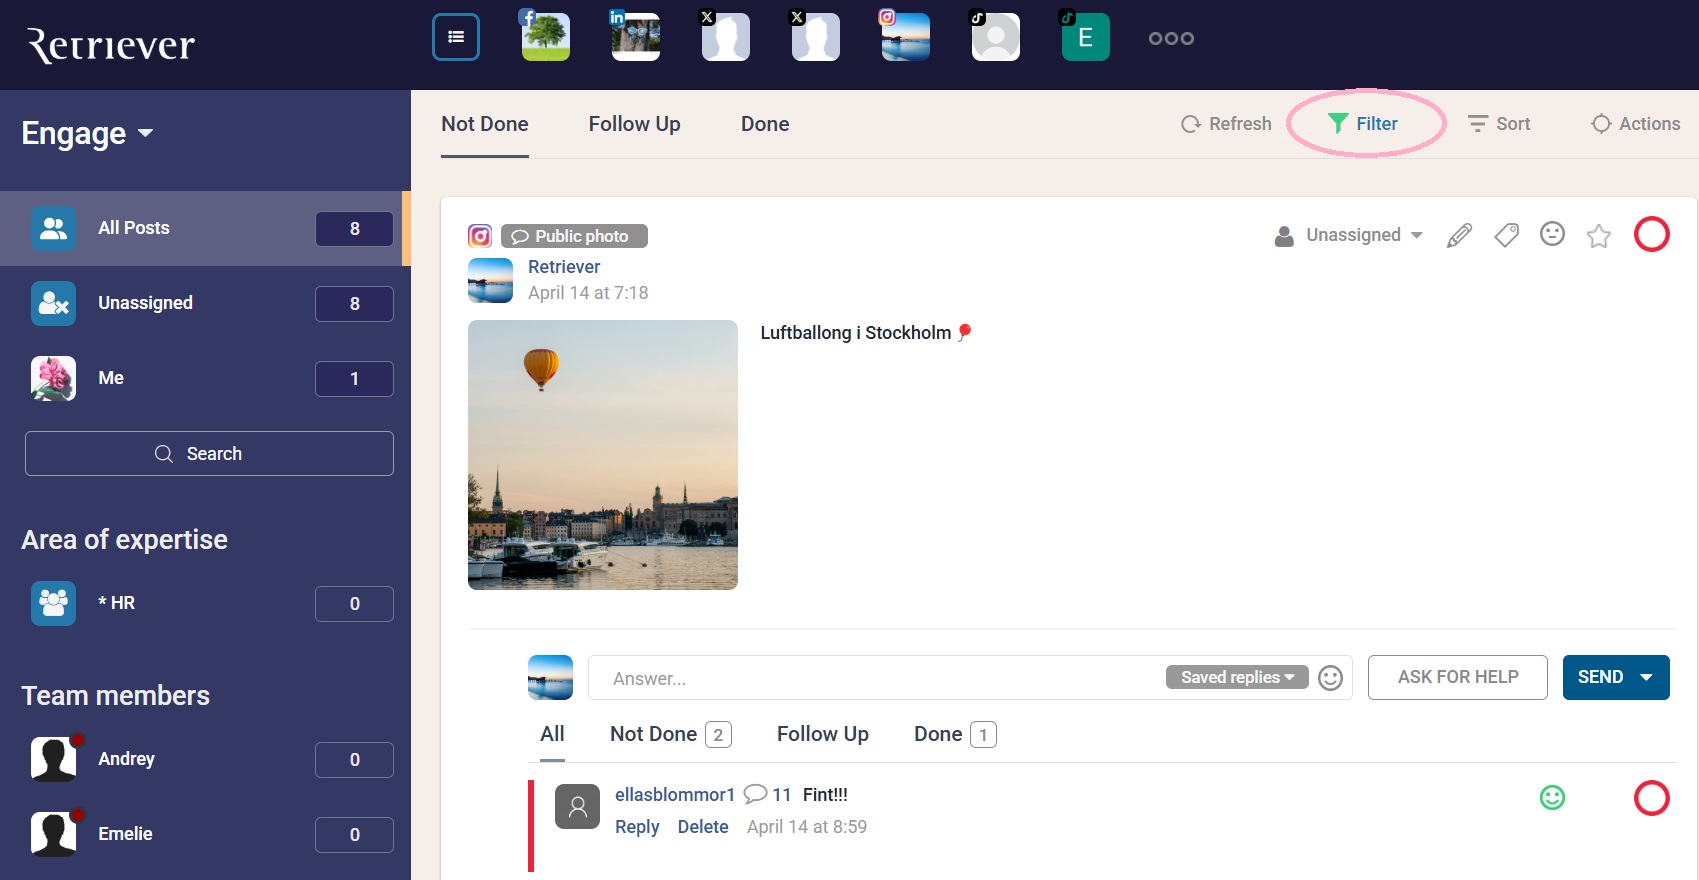Screen dimensions: 1699x880
Task: Click green smiley sentiment on ellasblommor1 comment
Action: coord(1552,797)
